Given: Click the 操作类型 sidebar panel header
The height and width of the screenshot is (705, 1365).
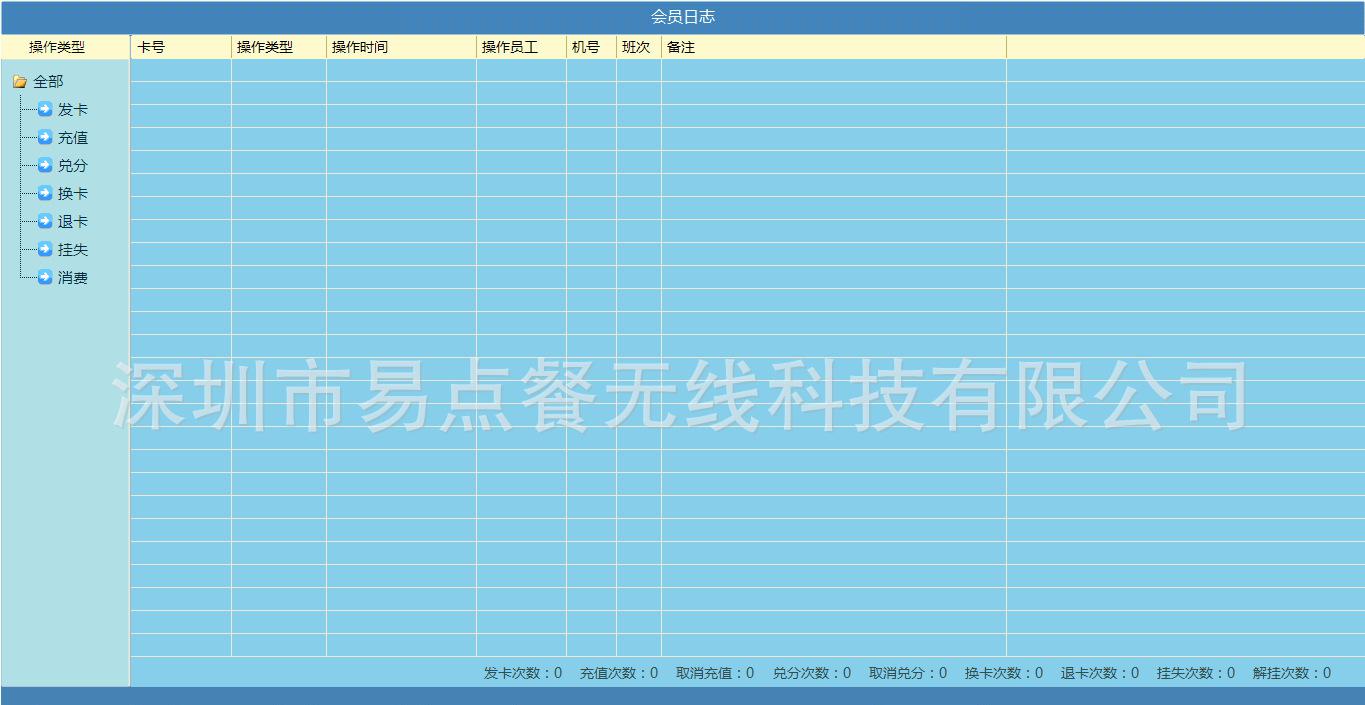Looking at the screenshot, I should [x=65, y=47].
